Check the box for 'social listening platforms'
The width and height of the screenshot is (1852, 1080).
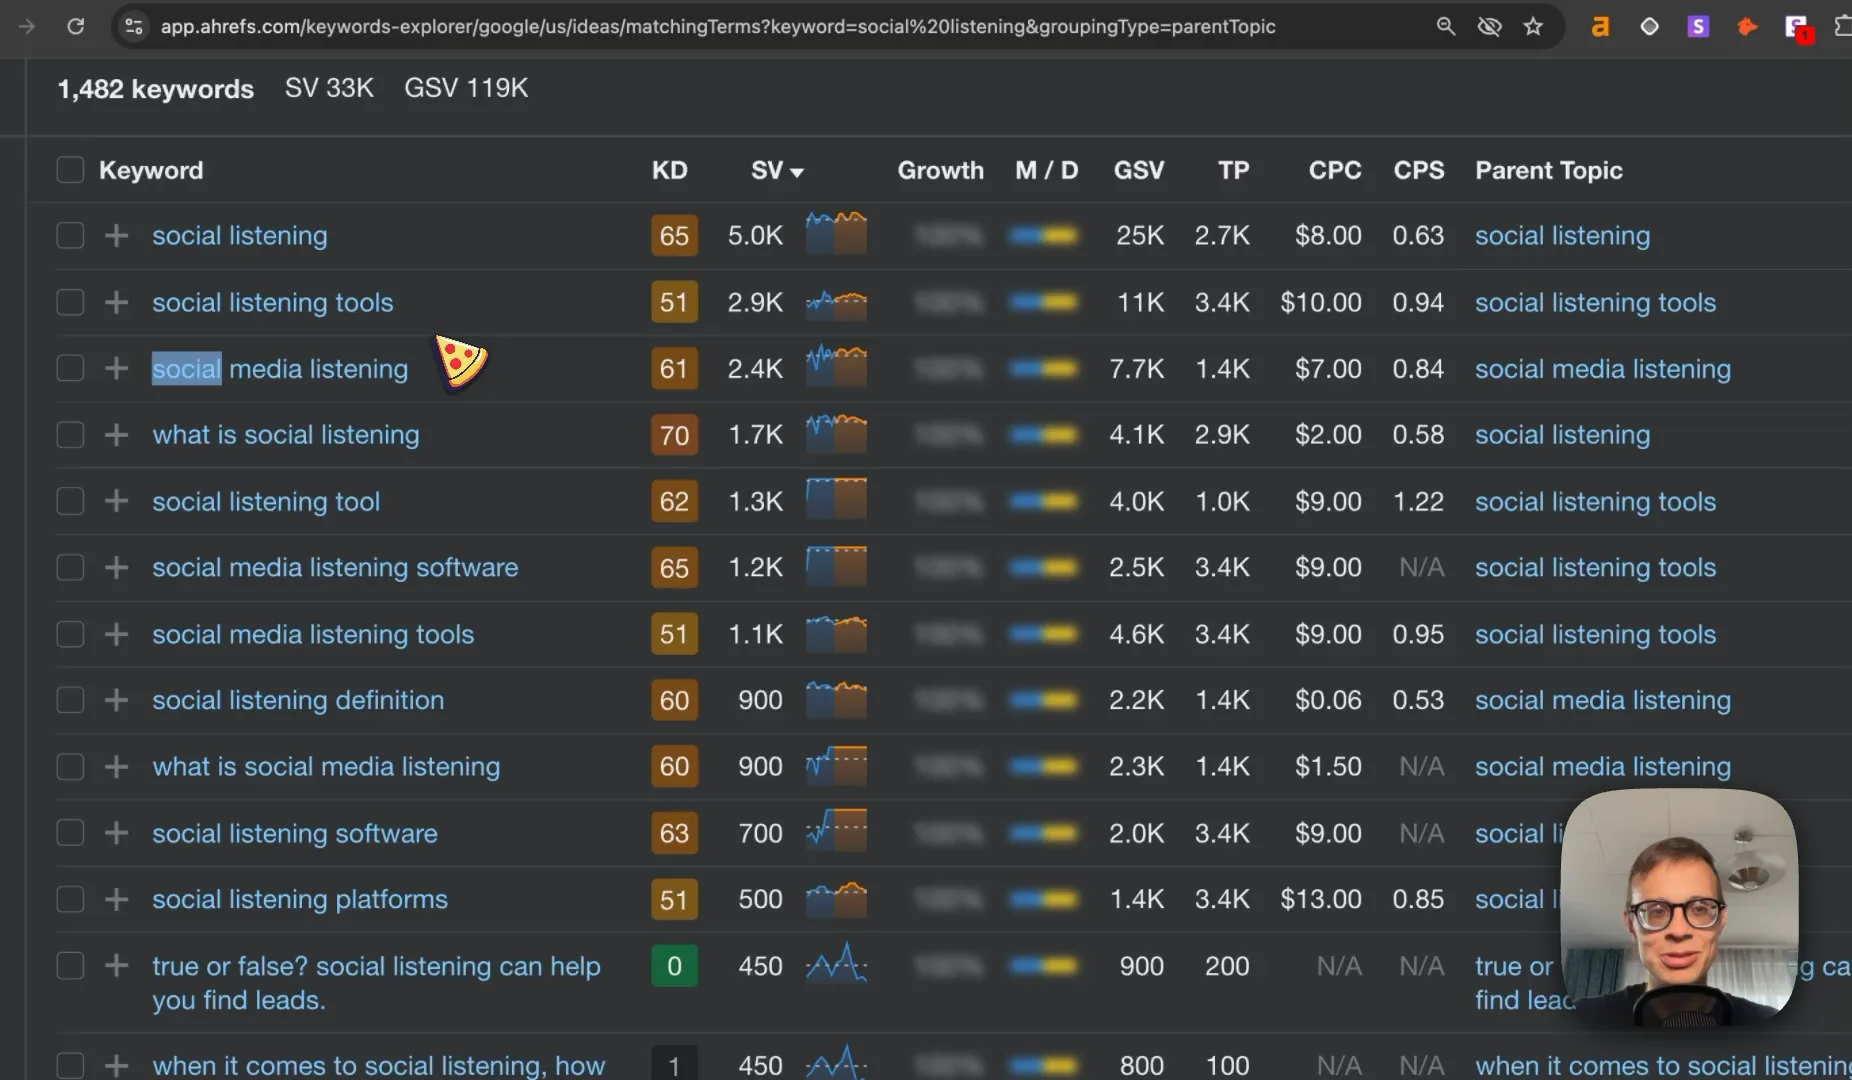[70, 899]
